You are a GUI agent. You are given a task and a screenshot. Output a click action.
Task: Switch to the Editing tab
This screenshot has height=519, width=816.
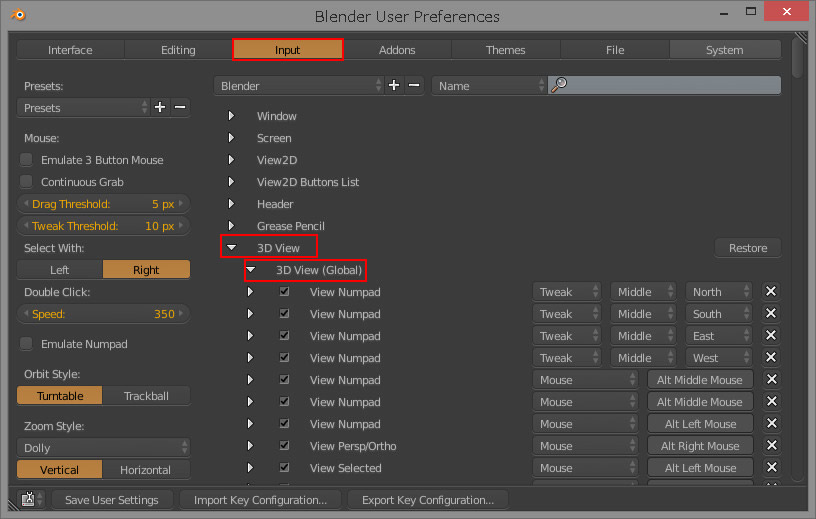(x=178, y=50)
